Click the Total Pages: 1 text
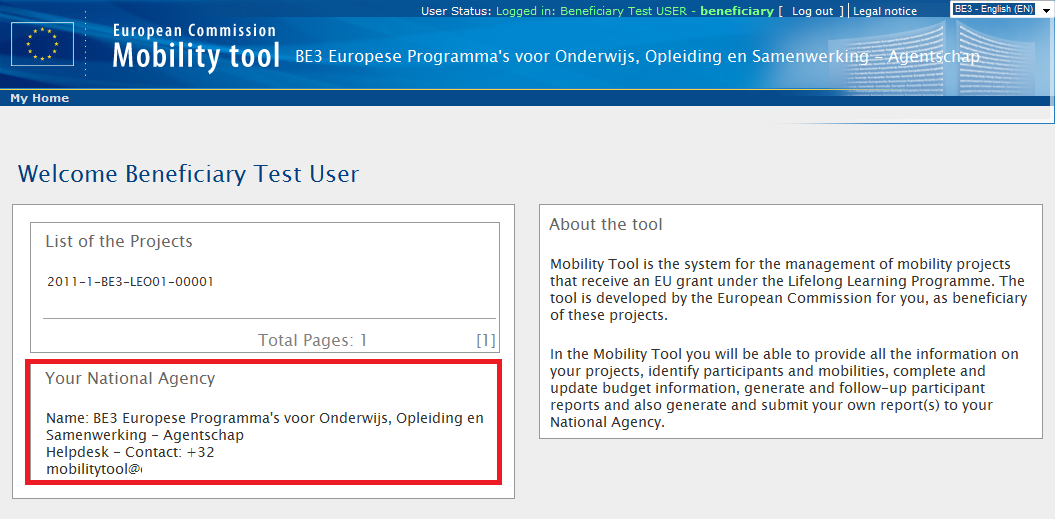1055x519 pixels. (x=313, y=341)
